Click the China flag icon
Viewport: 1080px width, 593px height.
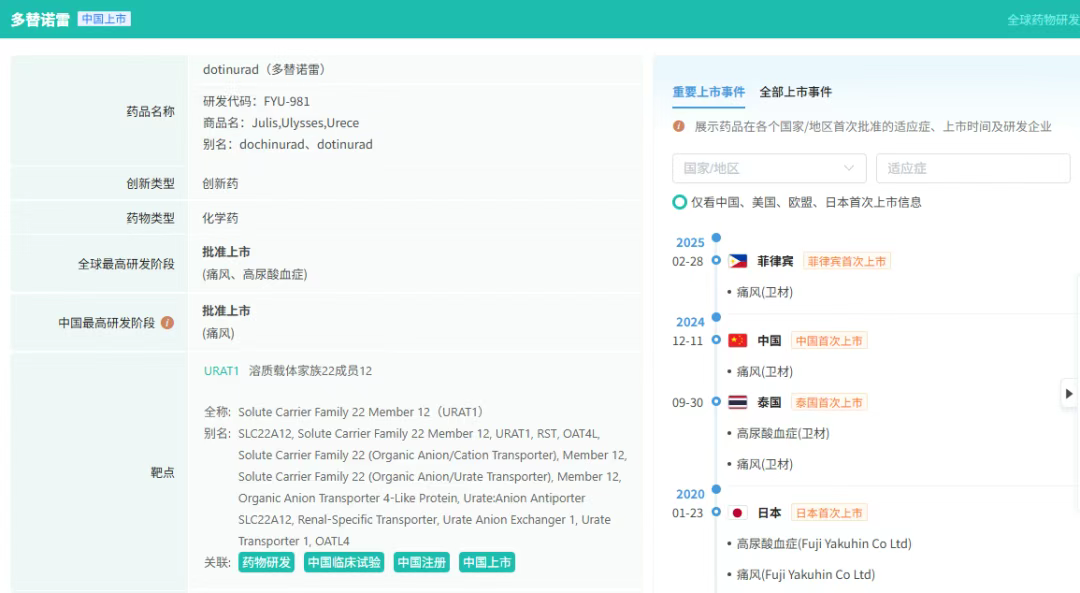pos(738,341)
